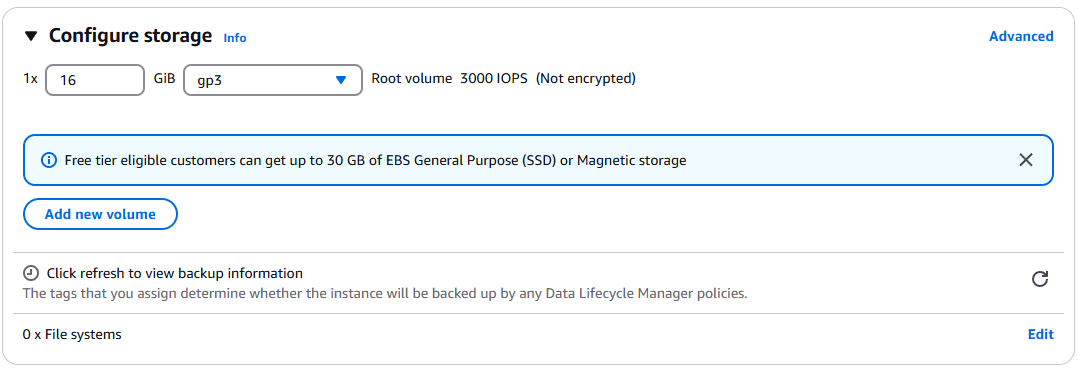The image size is (1078, 370).
Task: Add new volume
Action: pos(100,214)
